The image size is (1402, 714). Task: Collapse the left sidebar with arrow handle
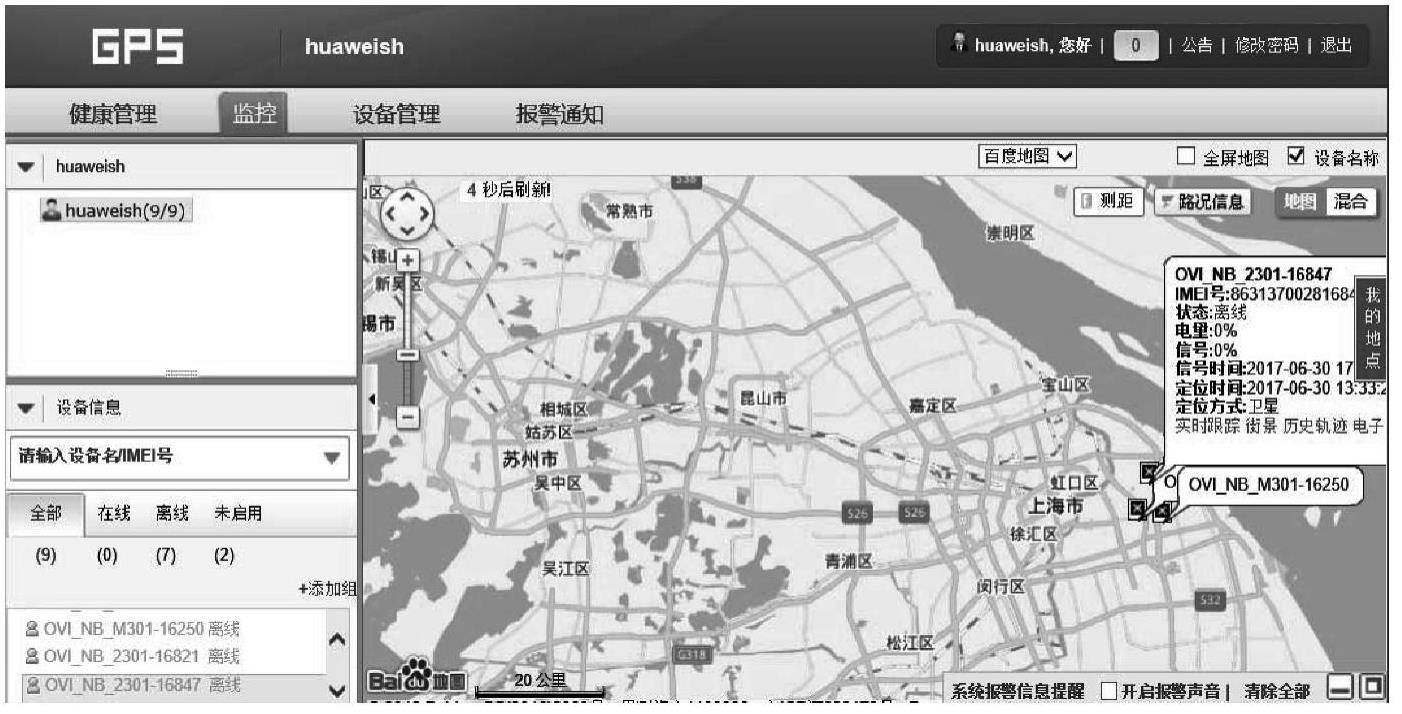tap(372, 399)
